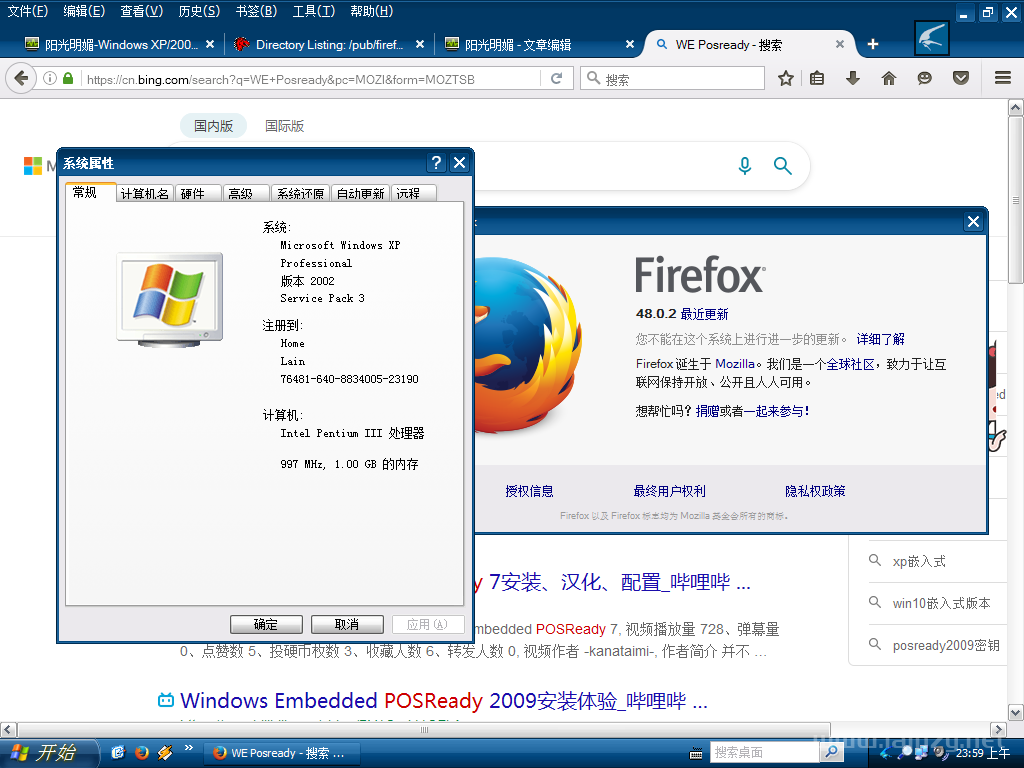Click the Bing magnifier search icon
Screen dimensions: 1024x768
click(782, 166)
